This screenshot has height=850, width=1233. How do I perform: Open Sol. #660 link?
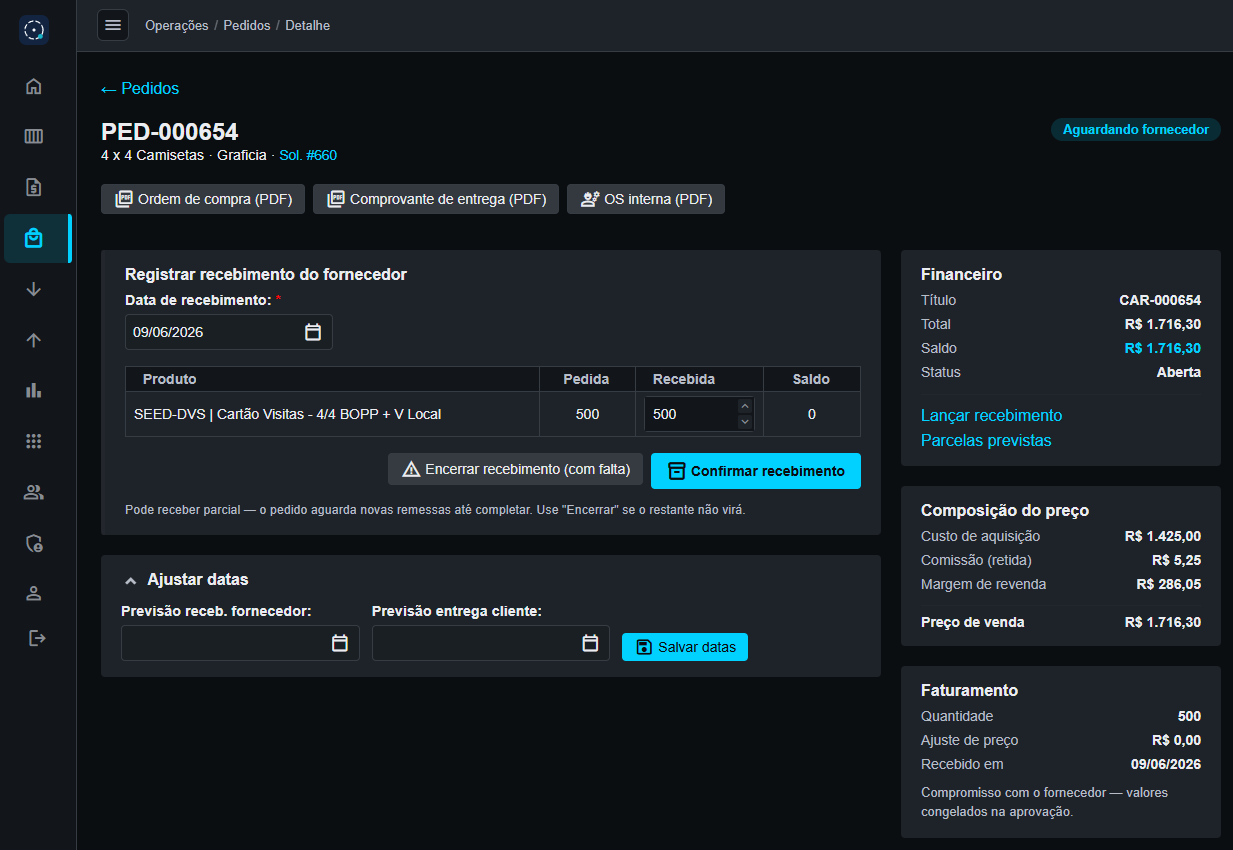tap(308, 156)
